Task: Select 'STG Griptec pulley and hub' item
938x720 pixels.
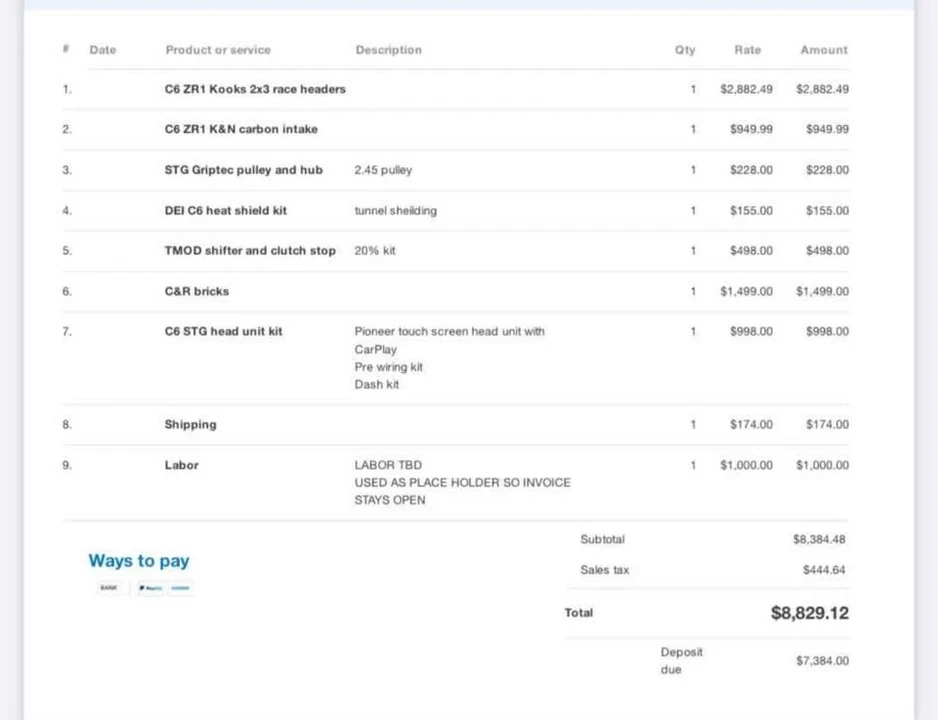Action: (243, 170)
